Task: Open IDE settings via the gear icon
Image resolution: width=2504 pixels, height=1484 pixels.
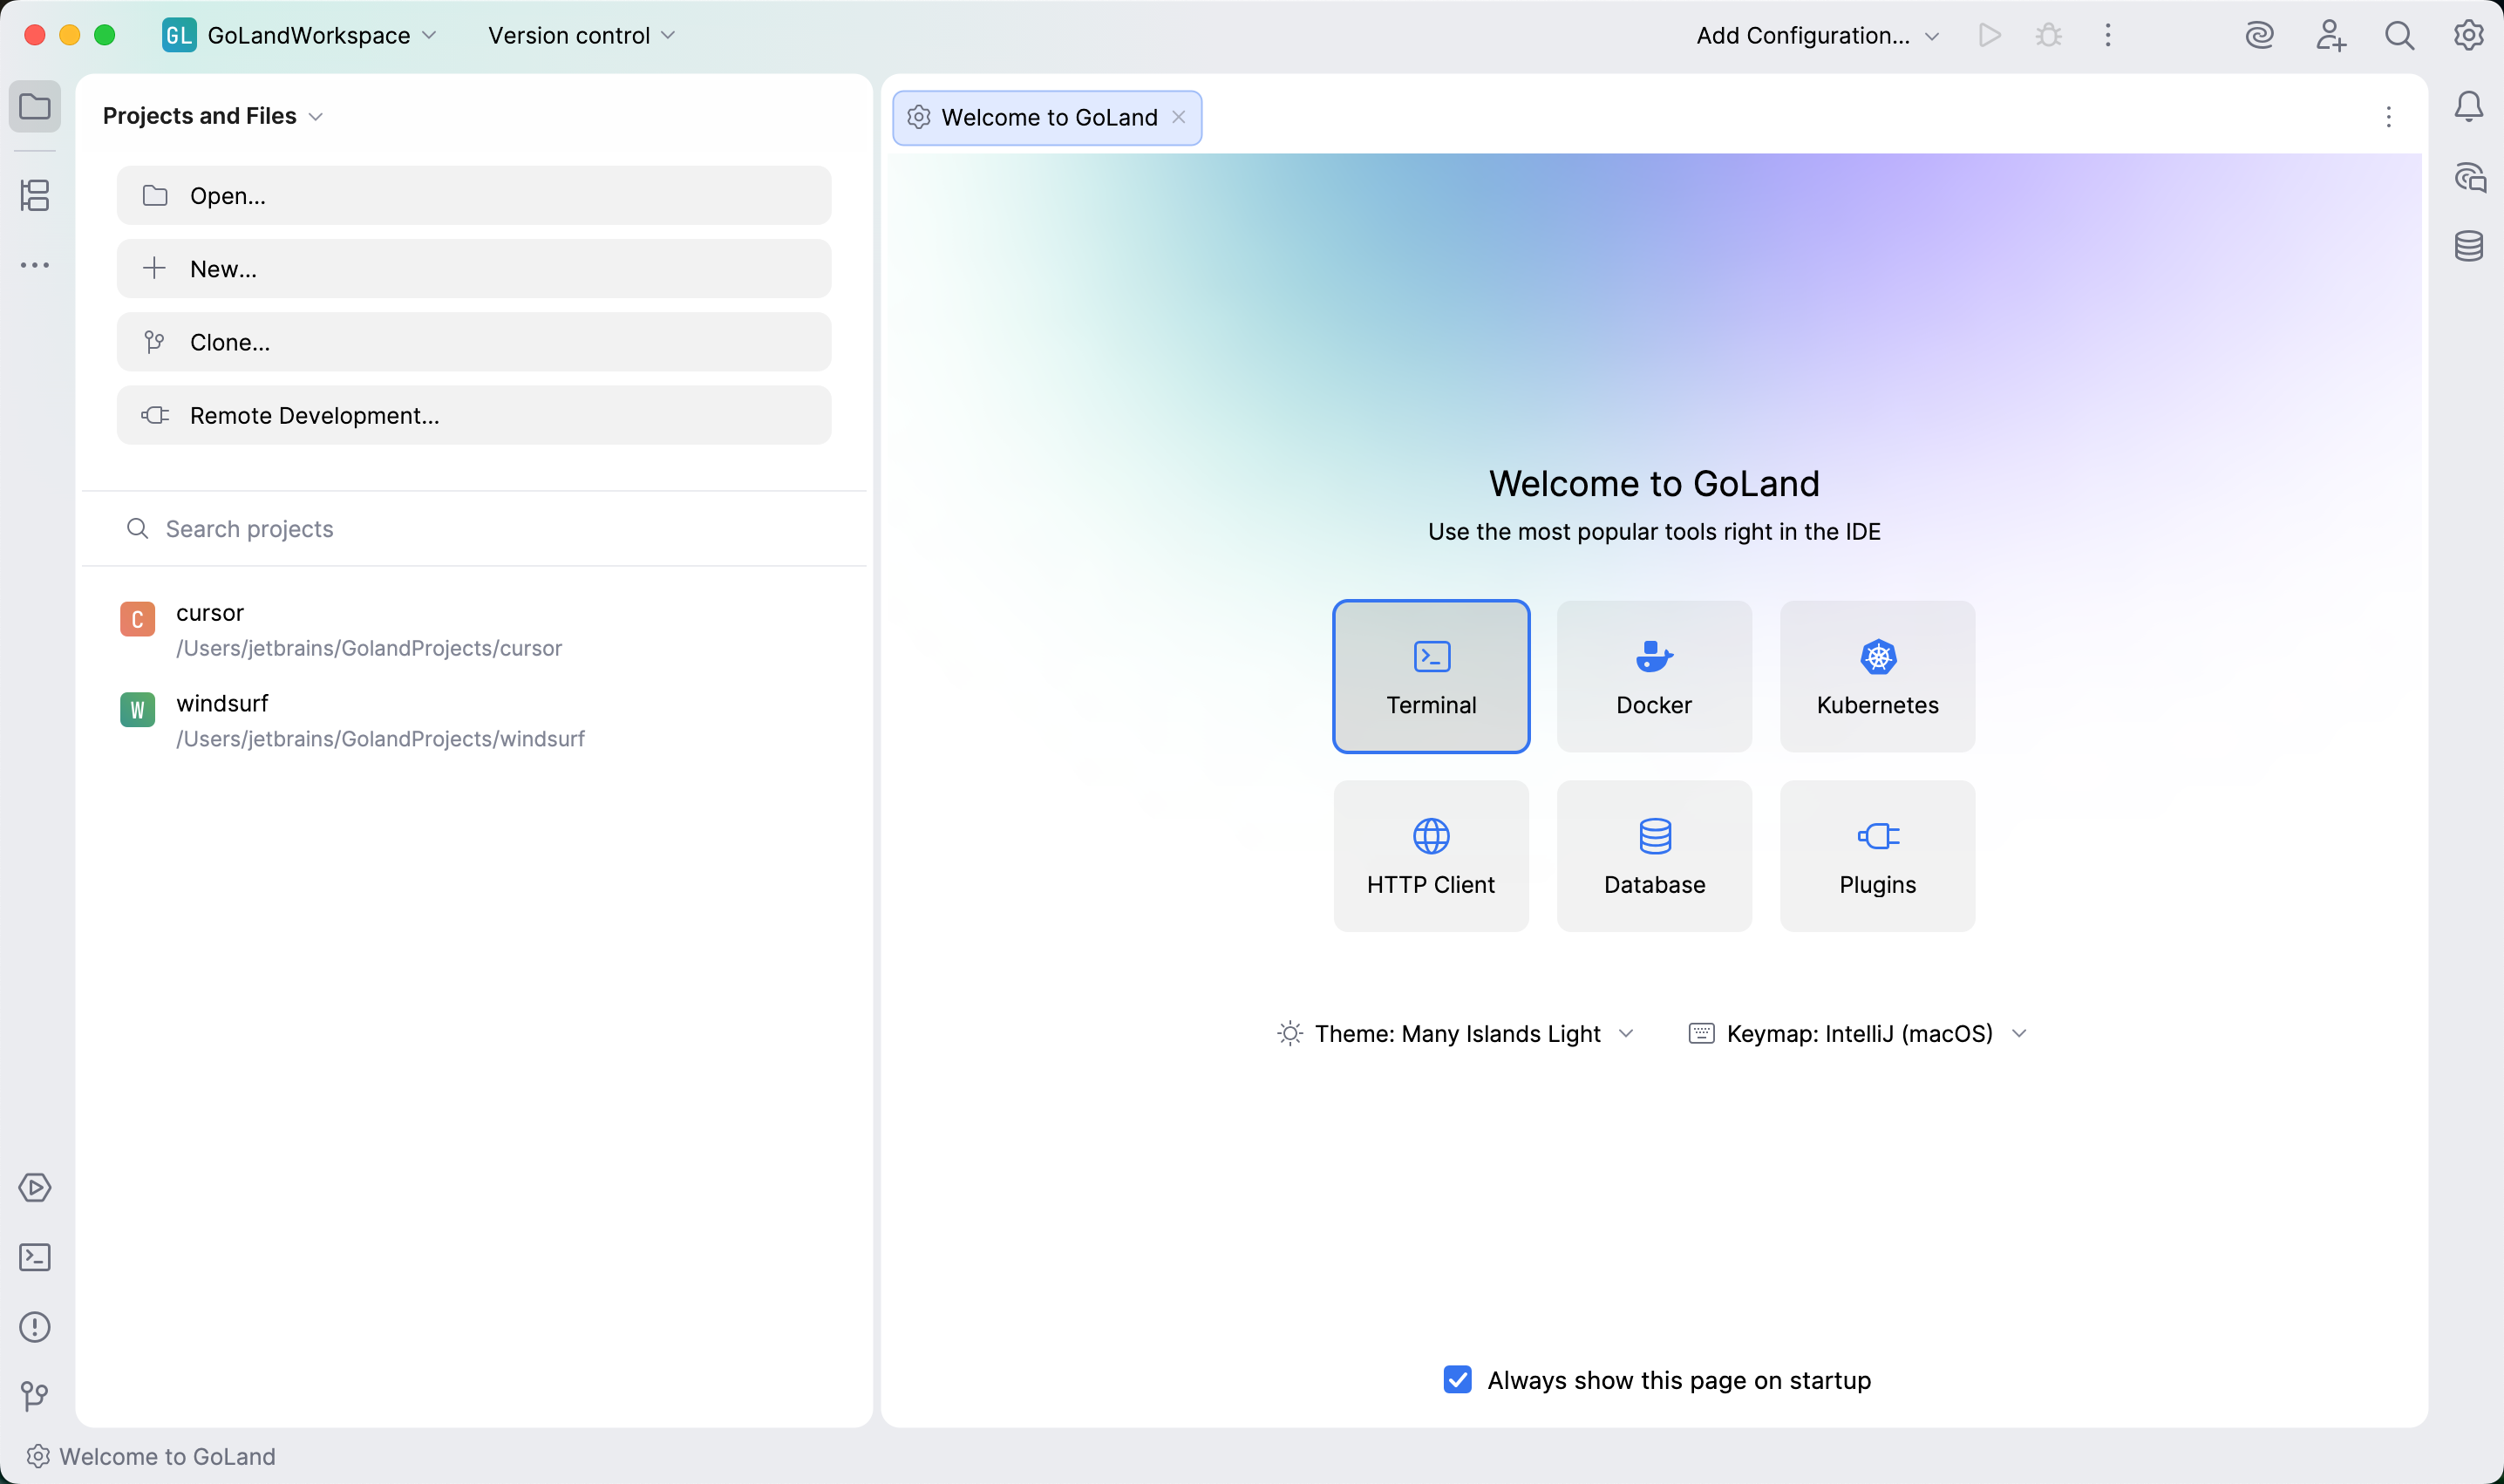Action: click(2467, 35)
